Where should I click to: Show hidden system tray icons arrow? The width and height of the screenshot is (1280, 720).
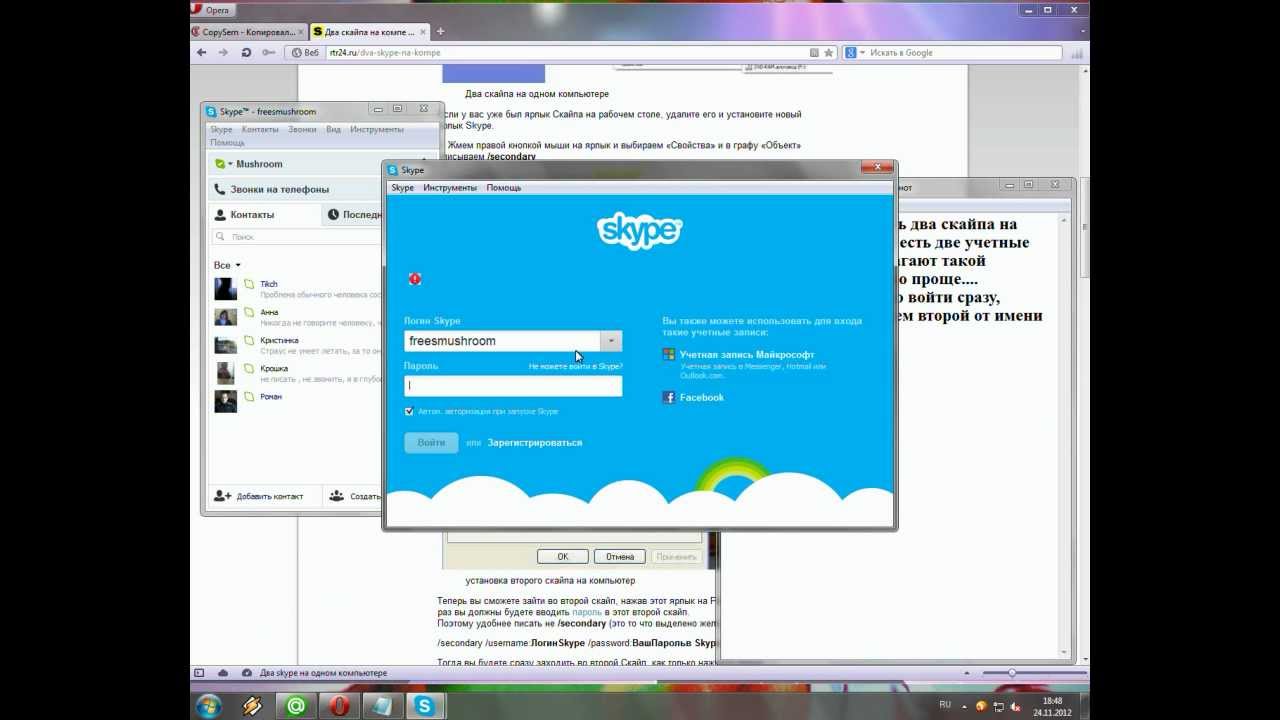(967, 706)
